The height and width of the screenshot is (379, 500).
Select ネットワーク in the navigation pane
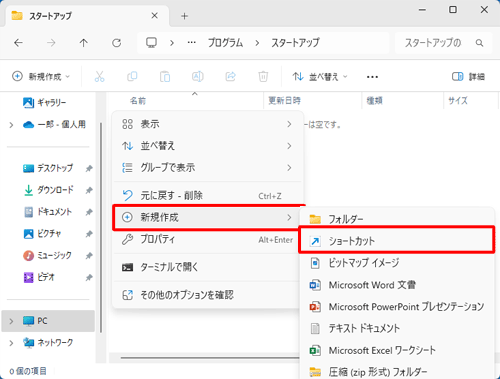[48, 342]
